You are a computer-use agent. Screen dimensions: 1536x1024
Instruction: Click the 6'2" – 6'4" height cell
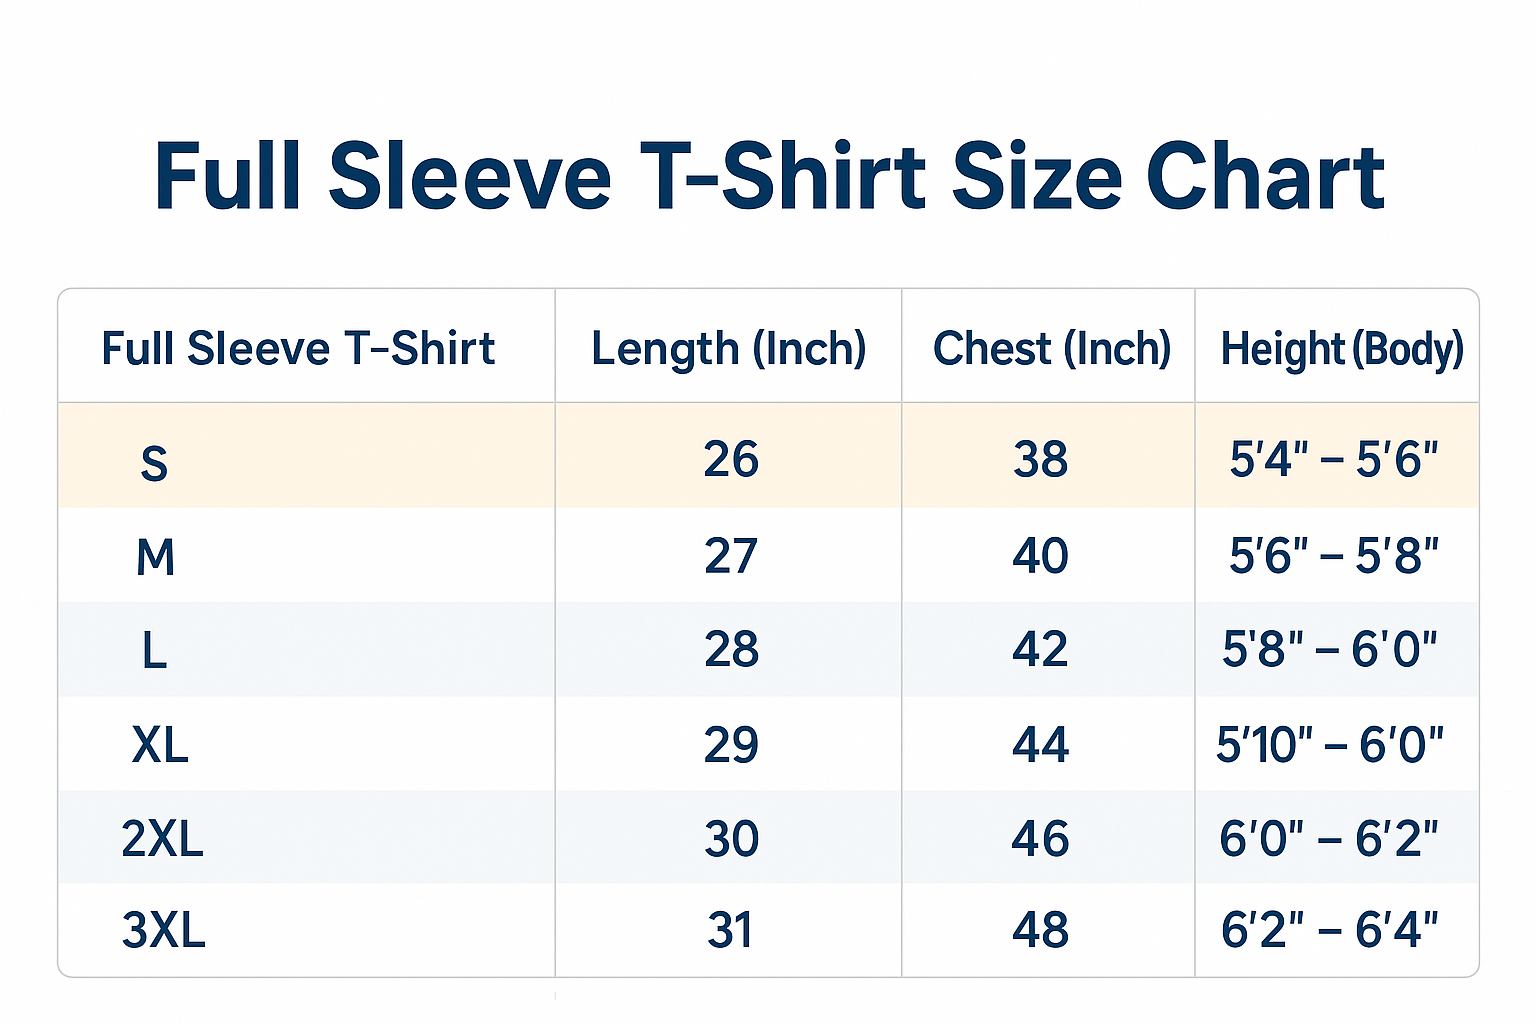point(1329,931)
